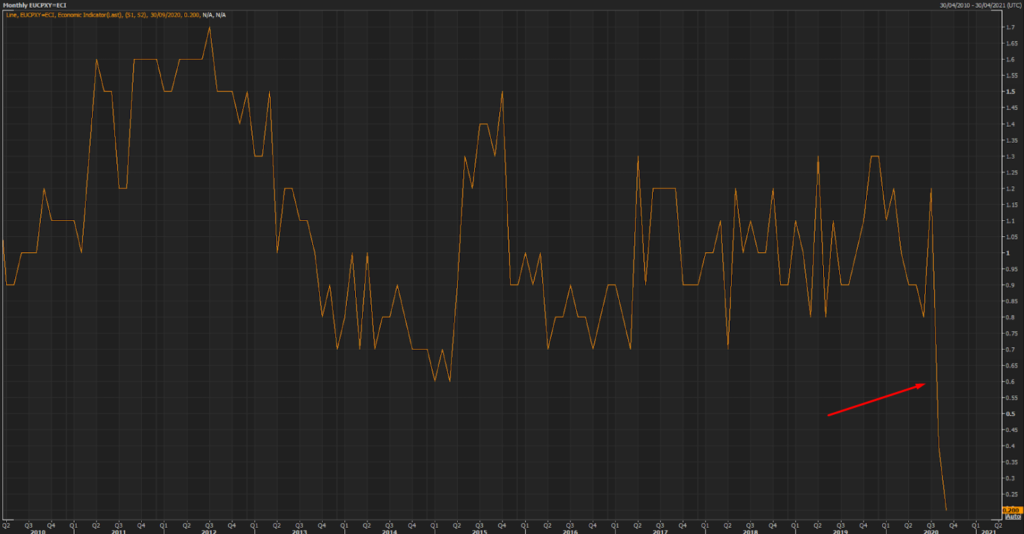This screenshot has height=534, width=1024.
Task: Click the 2018 year label on time axis
Action: pos(750,531)
